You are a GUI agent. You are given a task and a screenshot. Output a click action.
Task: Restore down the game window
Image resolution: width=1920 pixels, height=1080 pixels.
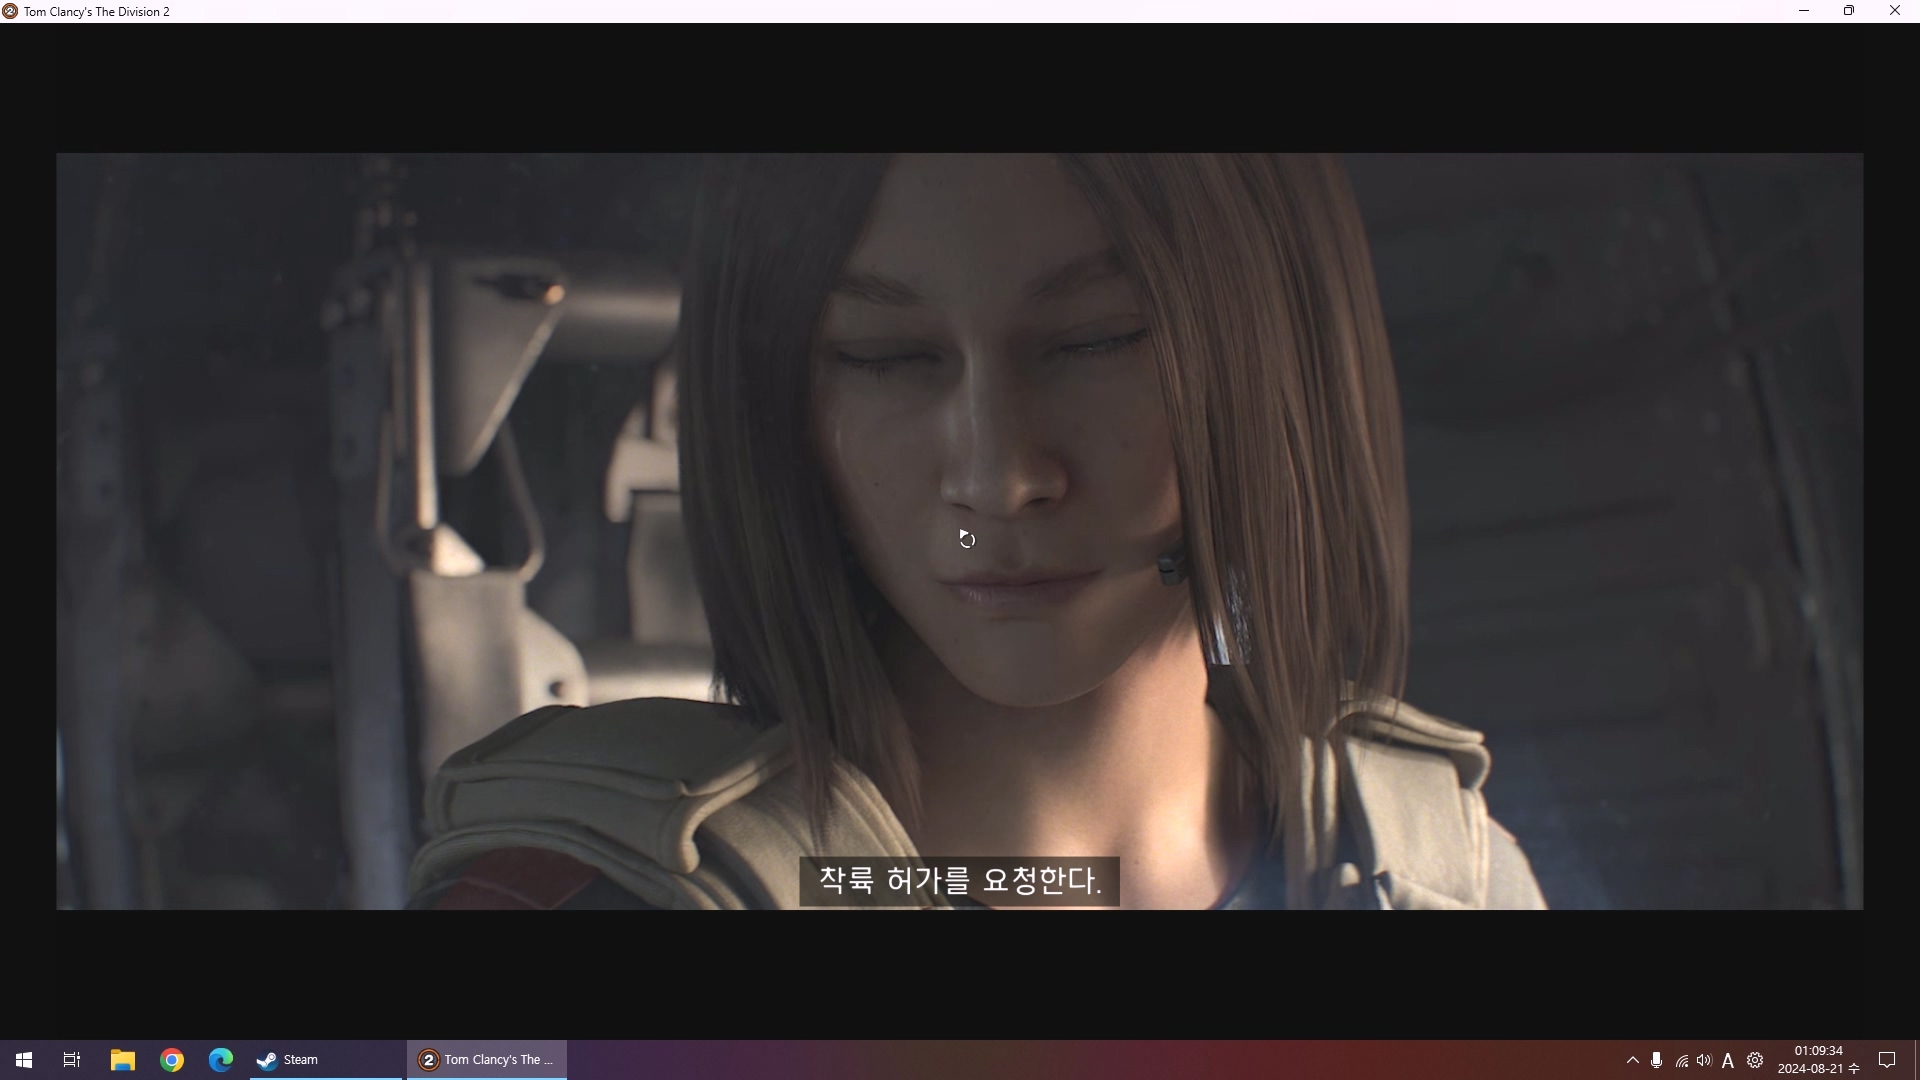1849,11
